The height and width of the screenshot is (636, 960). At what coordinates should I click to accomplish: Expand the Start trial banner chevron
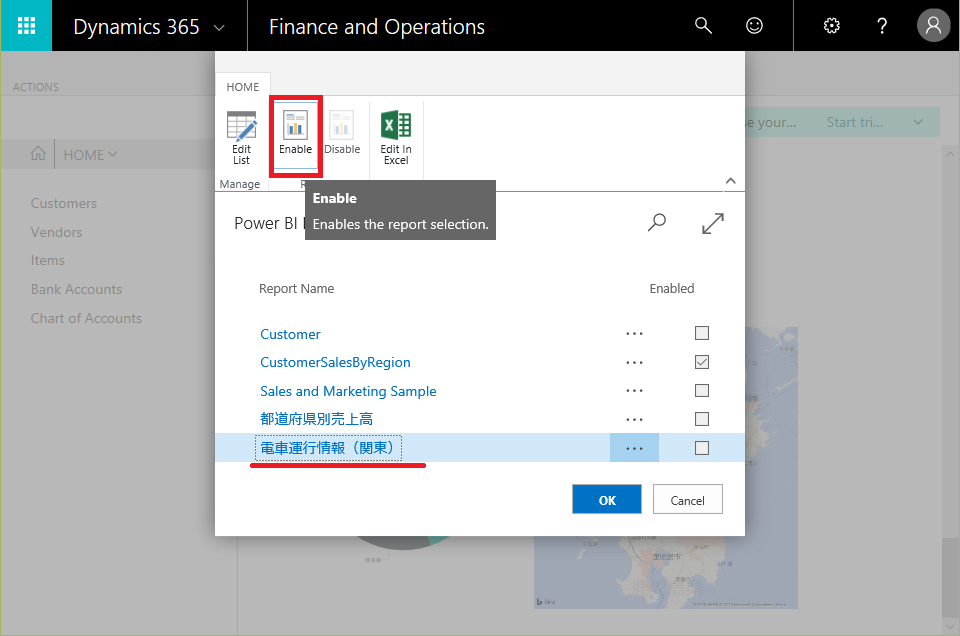pyautogui.click(x=918, y=122)
